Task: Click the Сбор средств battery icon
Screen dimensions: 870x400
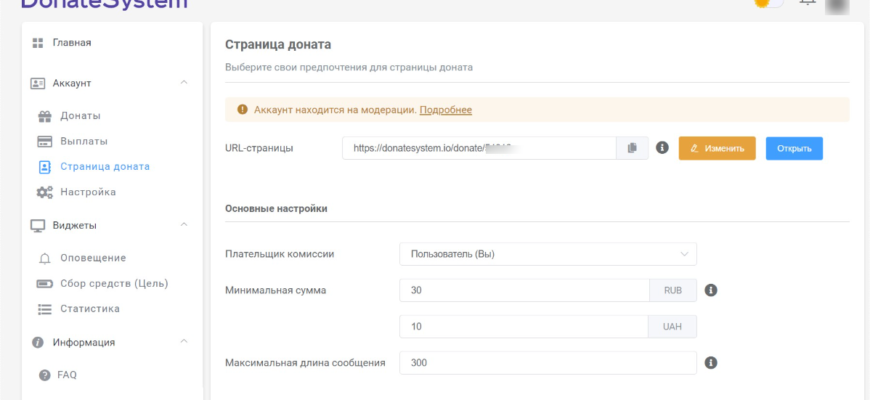Action: (44, 284)
